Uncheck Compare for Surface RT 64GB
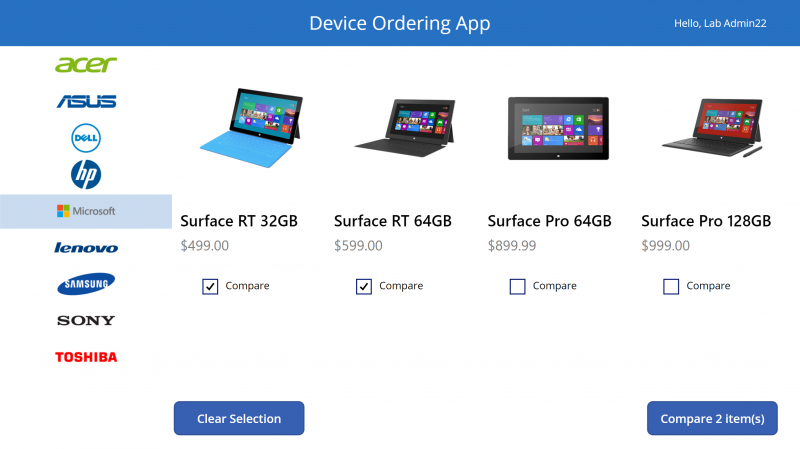800x449 pixels. point(364,286)
